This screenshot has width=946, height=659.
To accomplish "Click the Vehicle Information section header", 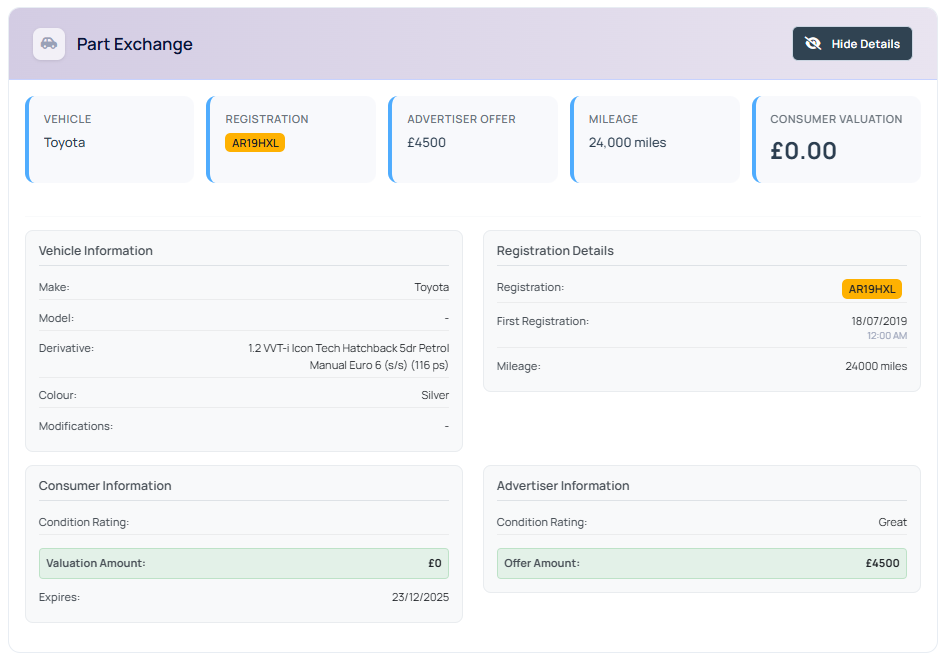I will tap(96, 251).
